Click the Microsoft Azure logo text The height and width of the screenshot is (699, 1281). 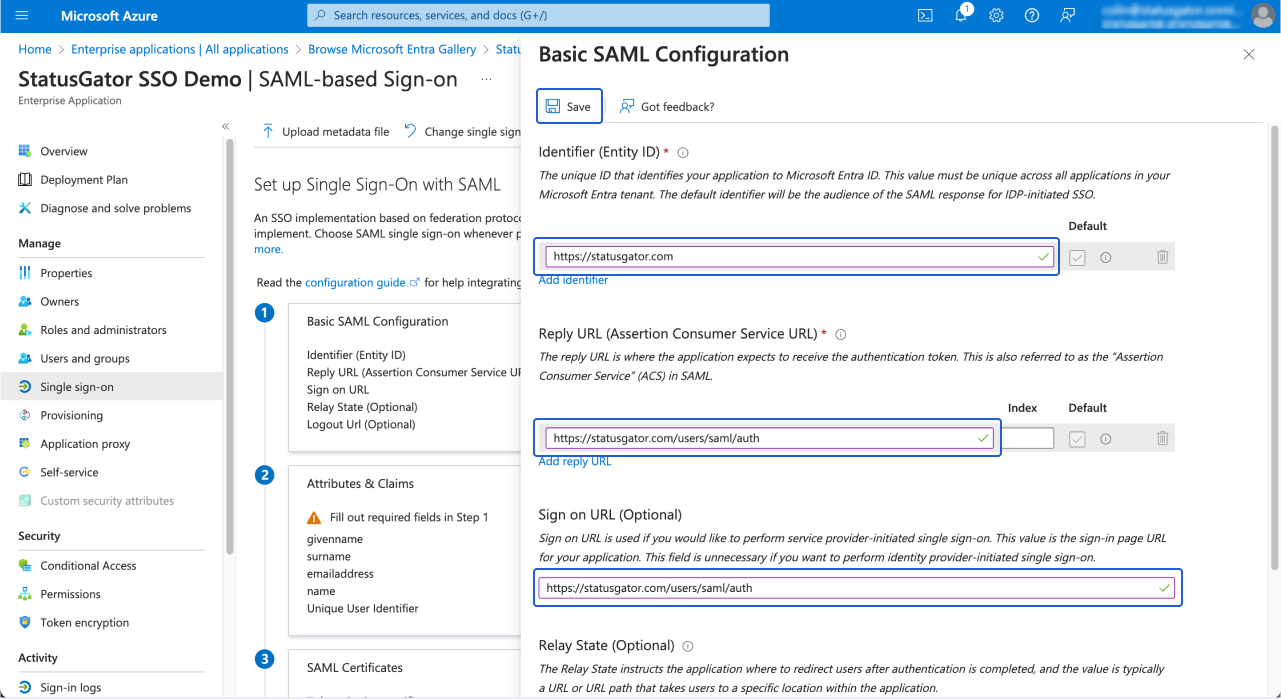109,16
